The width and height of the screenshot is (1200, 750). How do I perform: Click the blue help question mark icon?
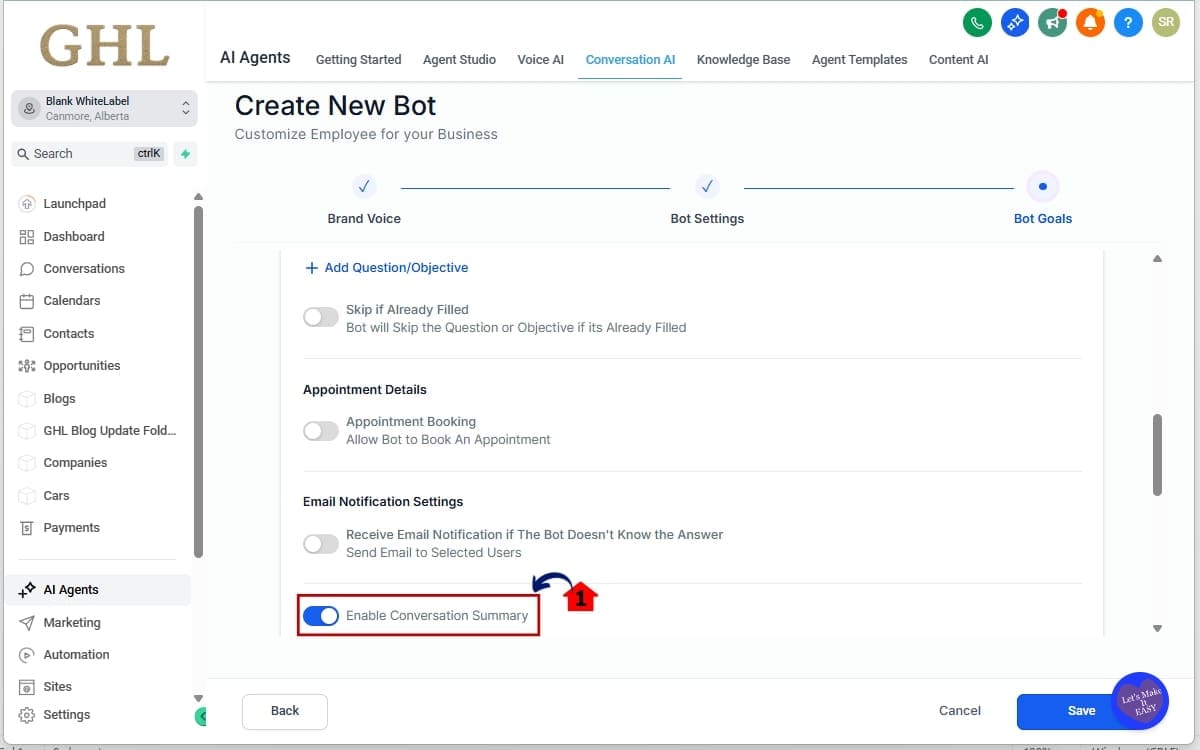click(1128, 22)
